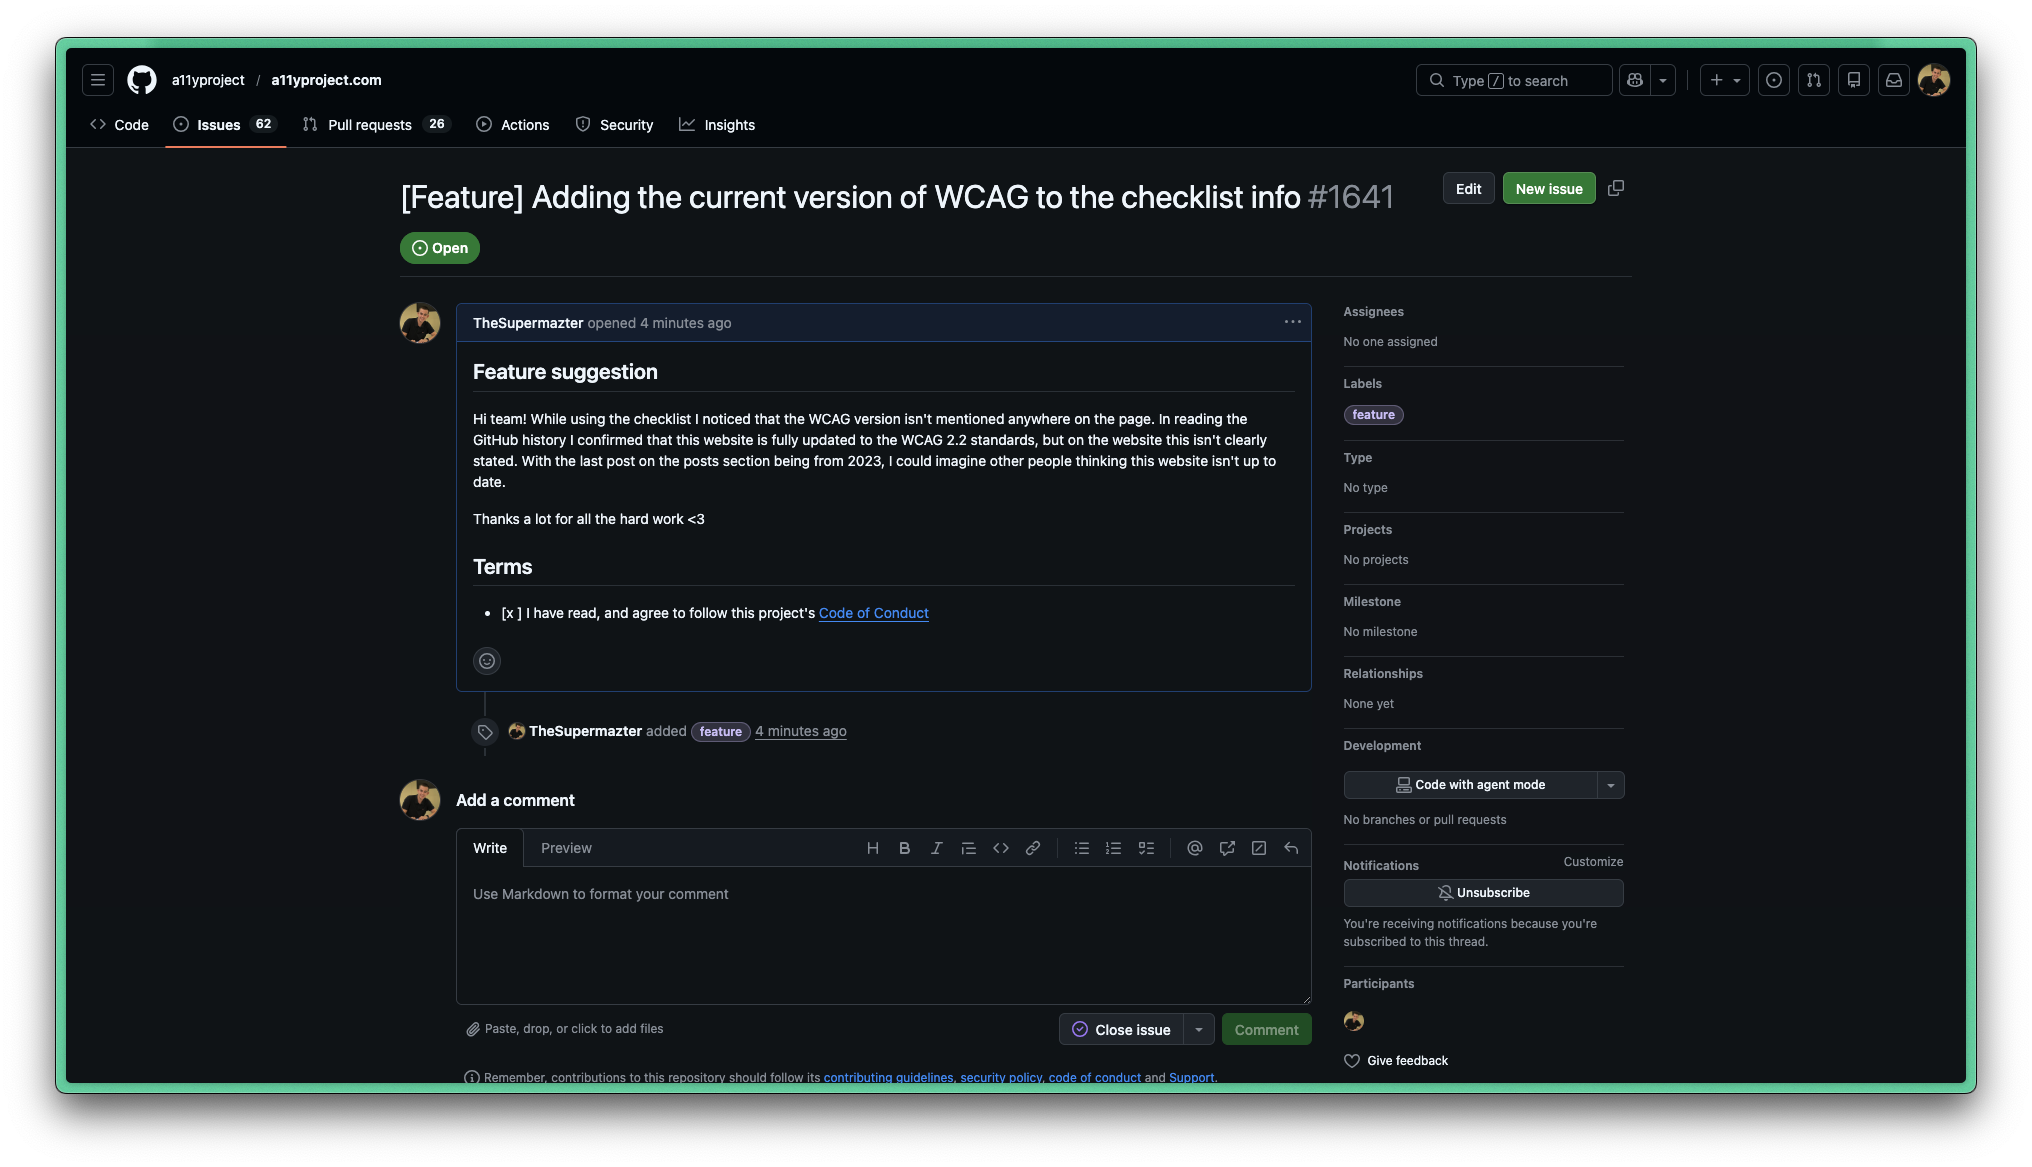The image size is (2032, 1167).
Task: Open the Code of Conduct link
Action: tap(873, 613)
